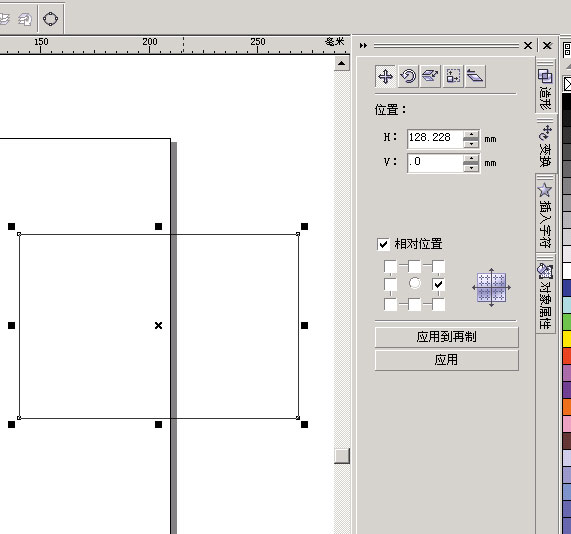
Task: Select the Size transform icon
Action: coord(453,76)
